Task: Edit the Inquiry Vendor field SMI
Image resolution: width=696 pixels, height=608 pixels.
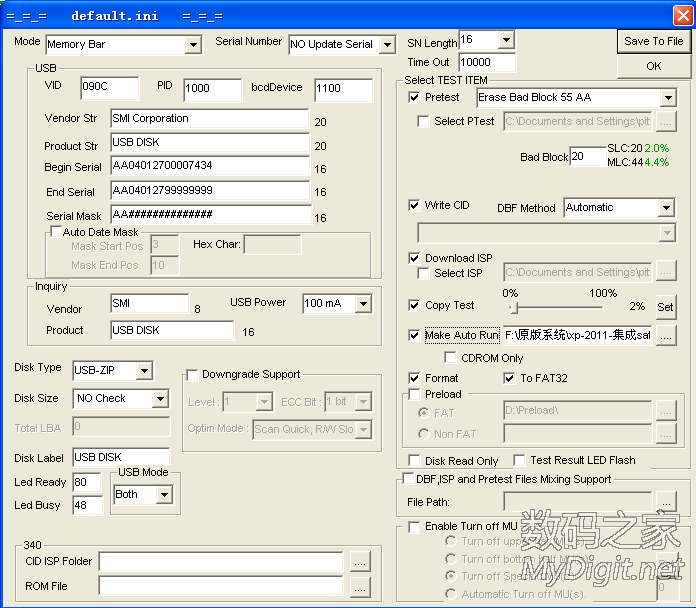Action: coord(149,304)
